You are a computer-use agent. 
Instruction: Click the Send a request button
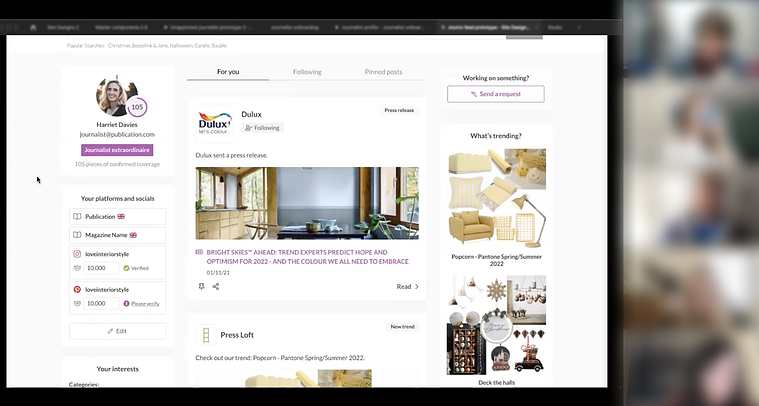click(x=496, y=94)
